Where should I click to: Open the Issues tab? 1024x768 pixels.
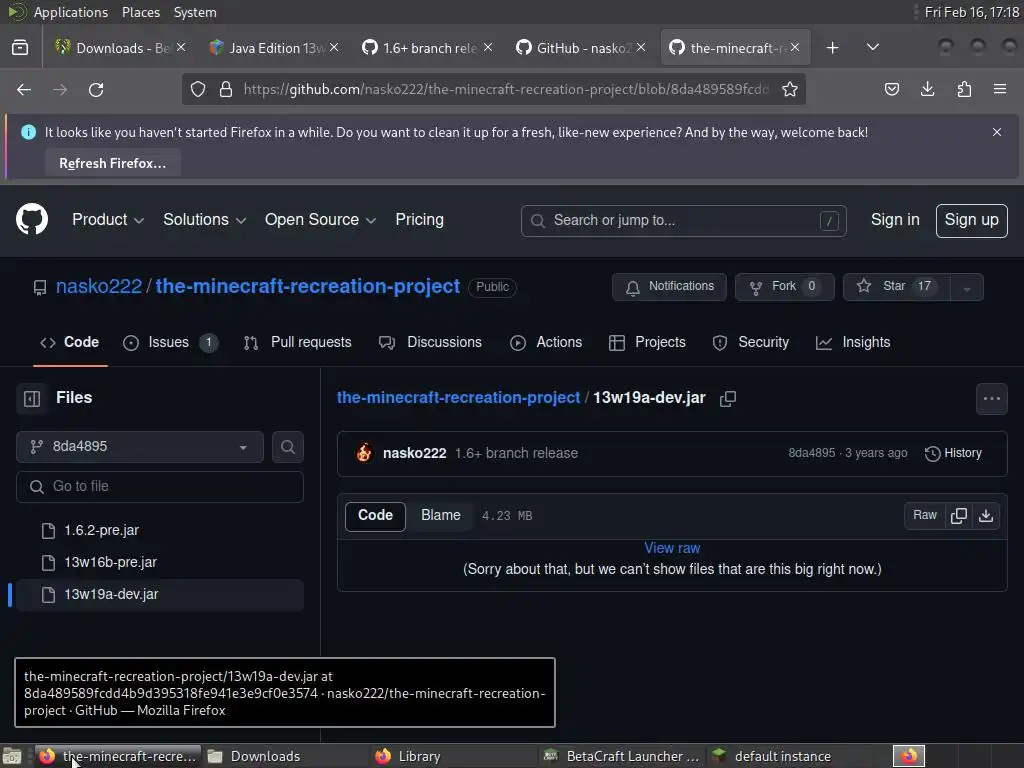point(170,342)
